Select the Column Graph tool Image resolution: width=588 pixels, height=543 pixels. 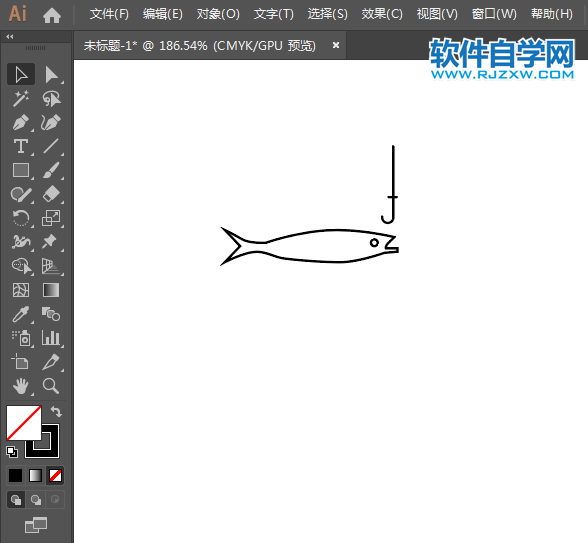point(51,338)
